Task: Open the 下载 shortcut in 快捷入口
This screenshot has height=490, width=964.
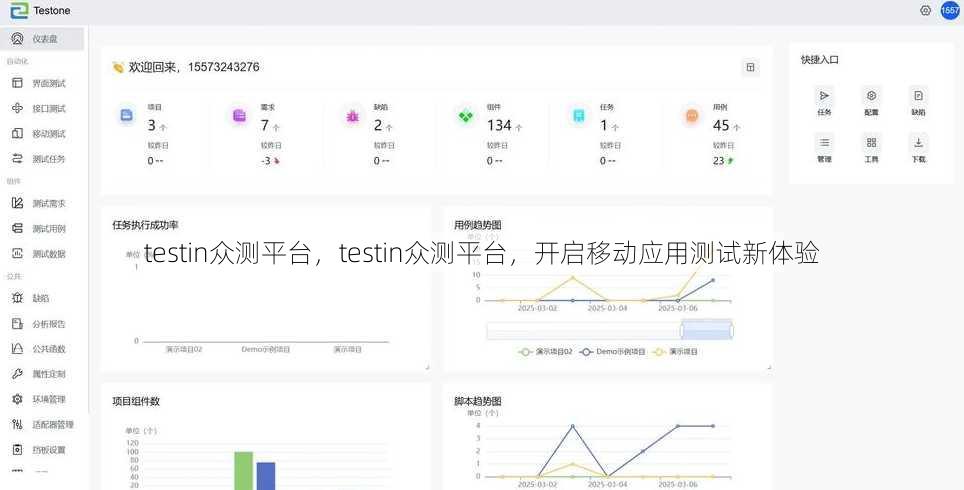Action: click(x=918, y=148)
